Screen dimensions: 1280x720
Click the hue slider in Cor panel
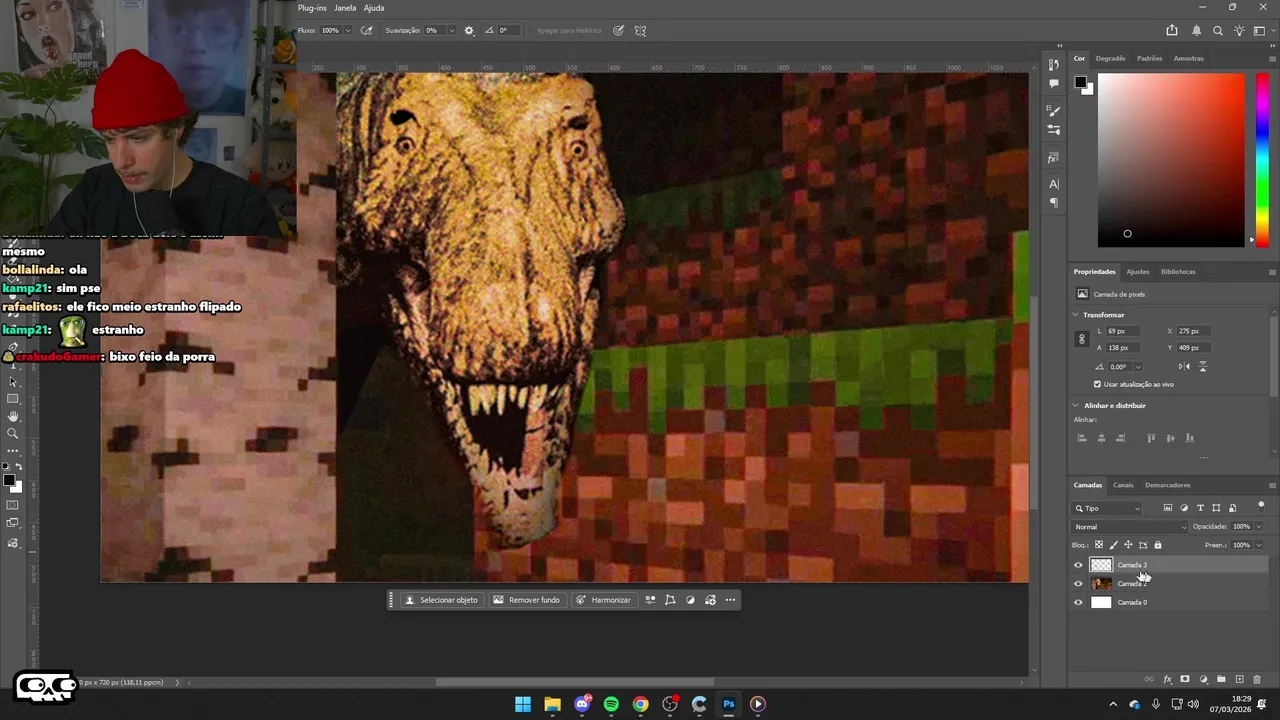1262,160
